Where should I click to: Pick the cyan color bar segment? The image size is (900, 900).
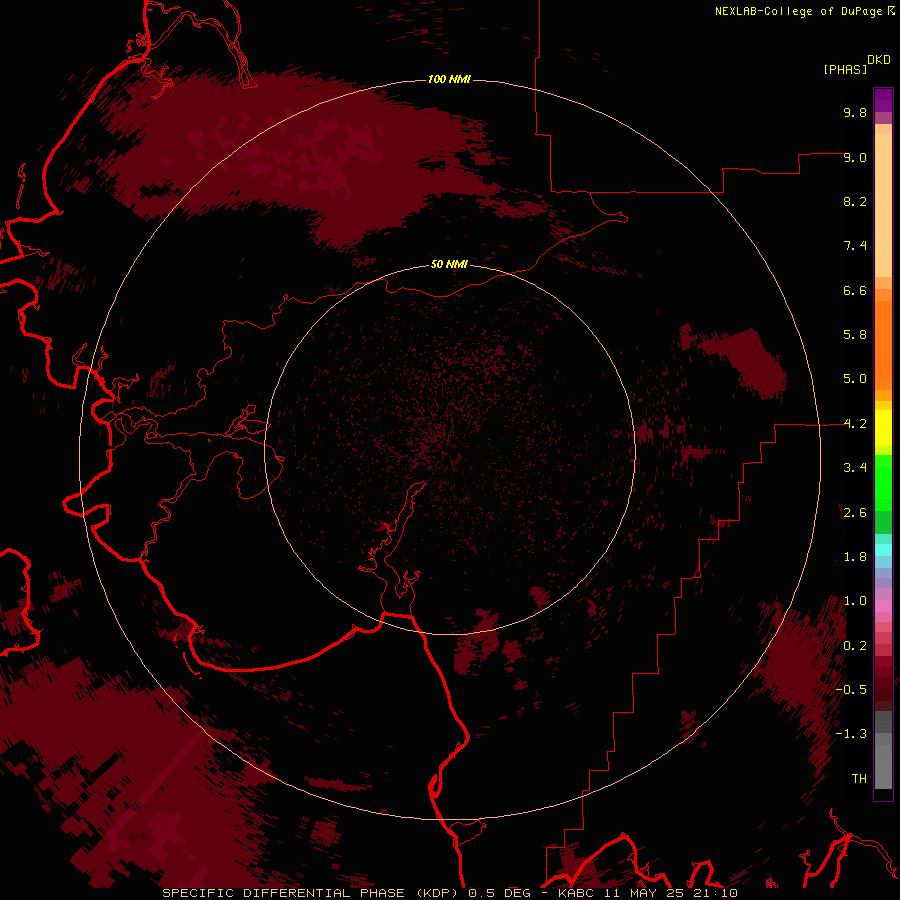click(883, 550)
